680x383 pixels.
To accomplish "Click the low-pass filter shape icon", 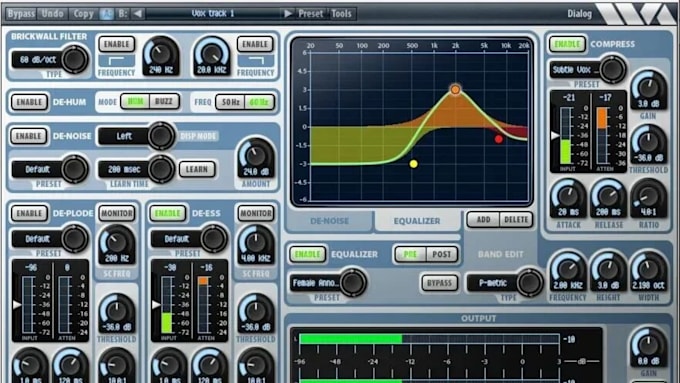I will [x=255, y=61].
